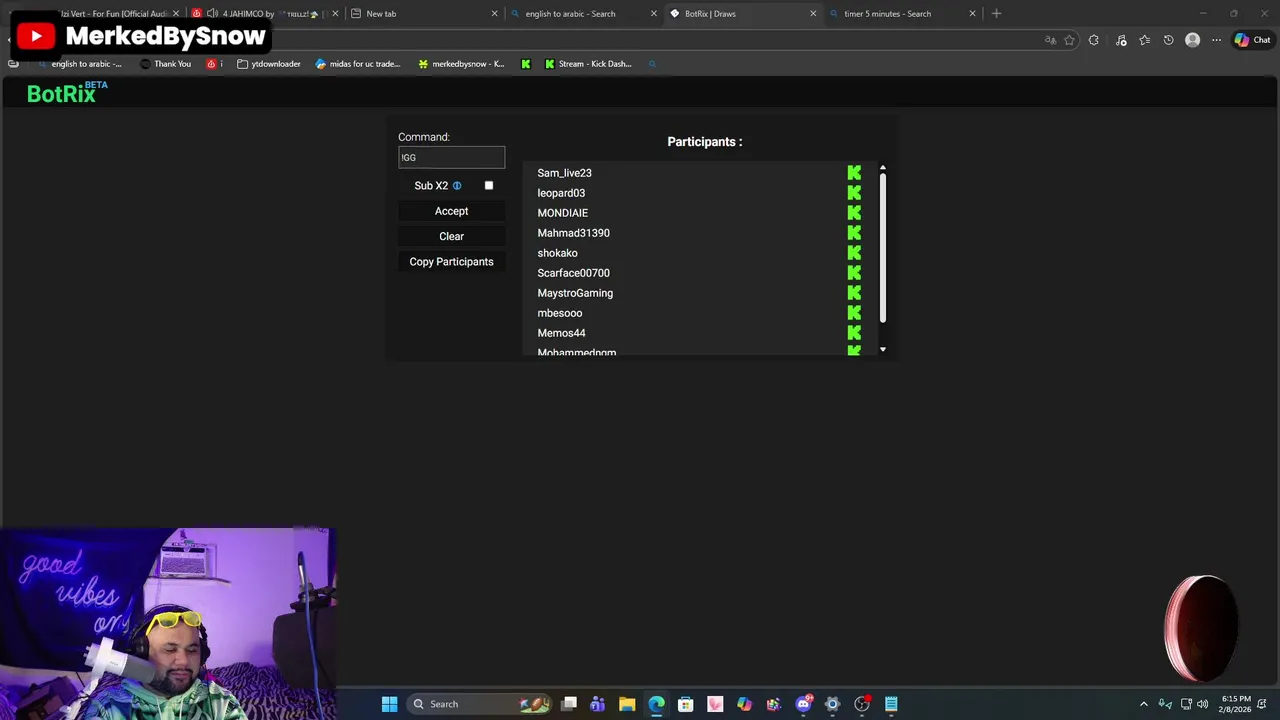The width and height of the screenshot is (1280, 720).
Task: Open the Thank You bookmark
Action: pyautogui.click(x=165, y=64)
